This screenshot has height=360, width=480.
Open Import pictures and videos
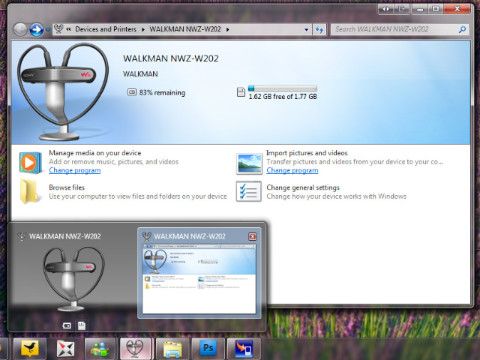tap(307, 153)
